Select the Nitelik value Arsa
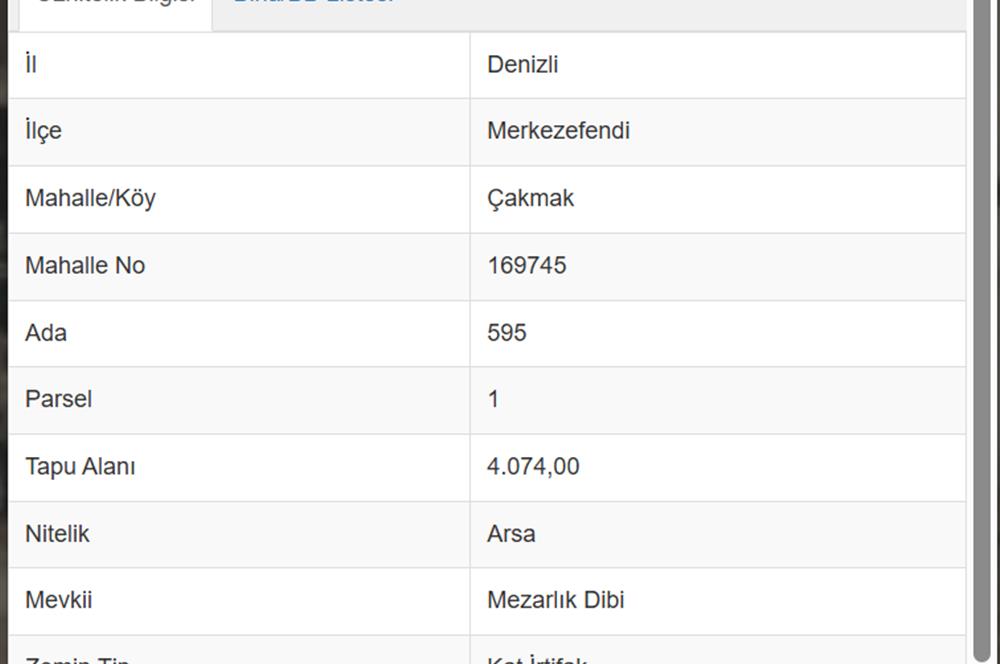The height and width of the screenshot is (664, 1000). [511, 534]
